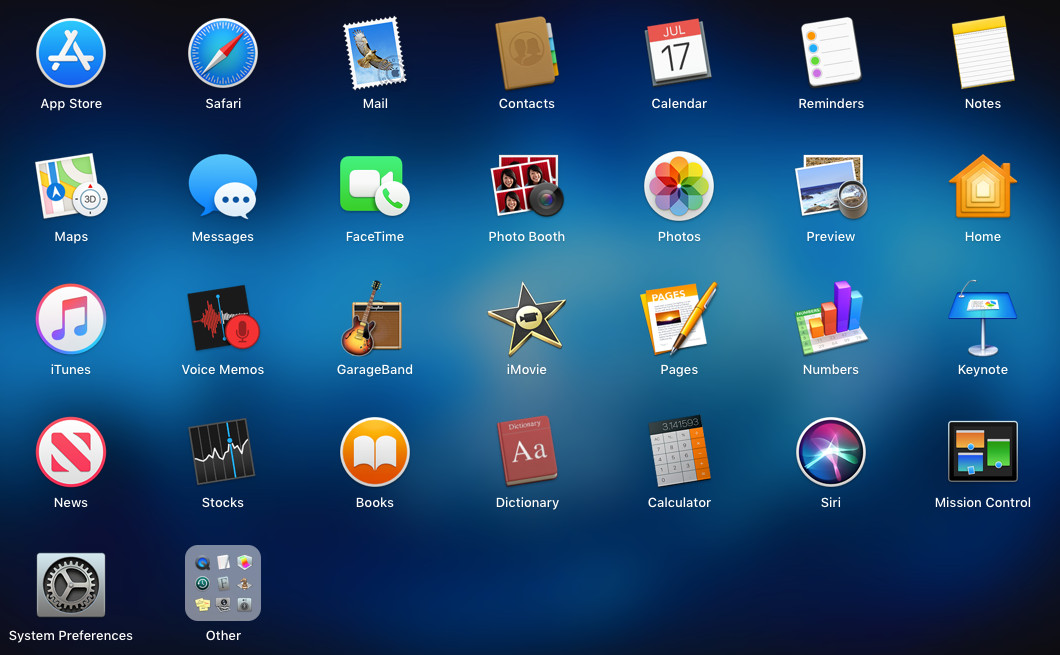This screenshot has height=655, width=1060.
Task: Launch the Stocks app
Action: pyautogui.click(x=223, y=452)
